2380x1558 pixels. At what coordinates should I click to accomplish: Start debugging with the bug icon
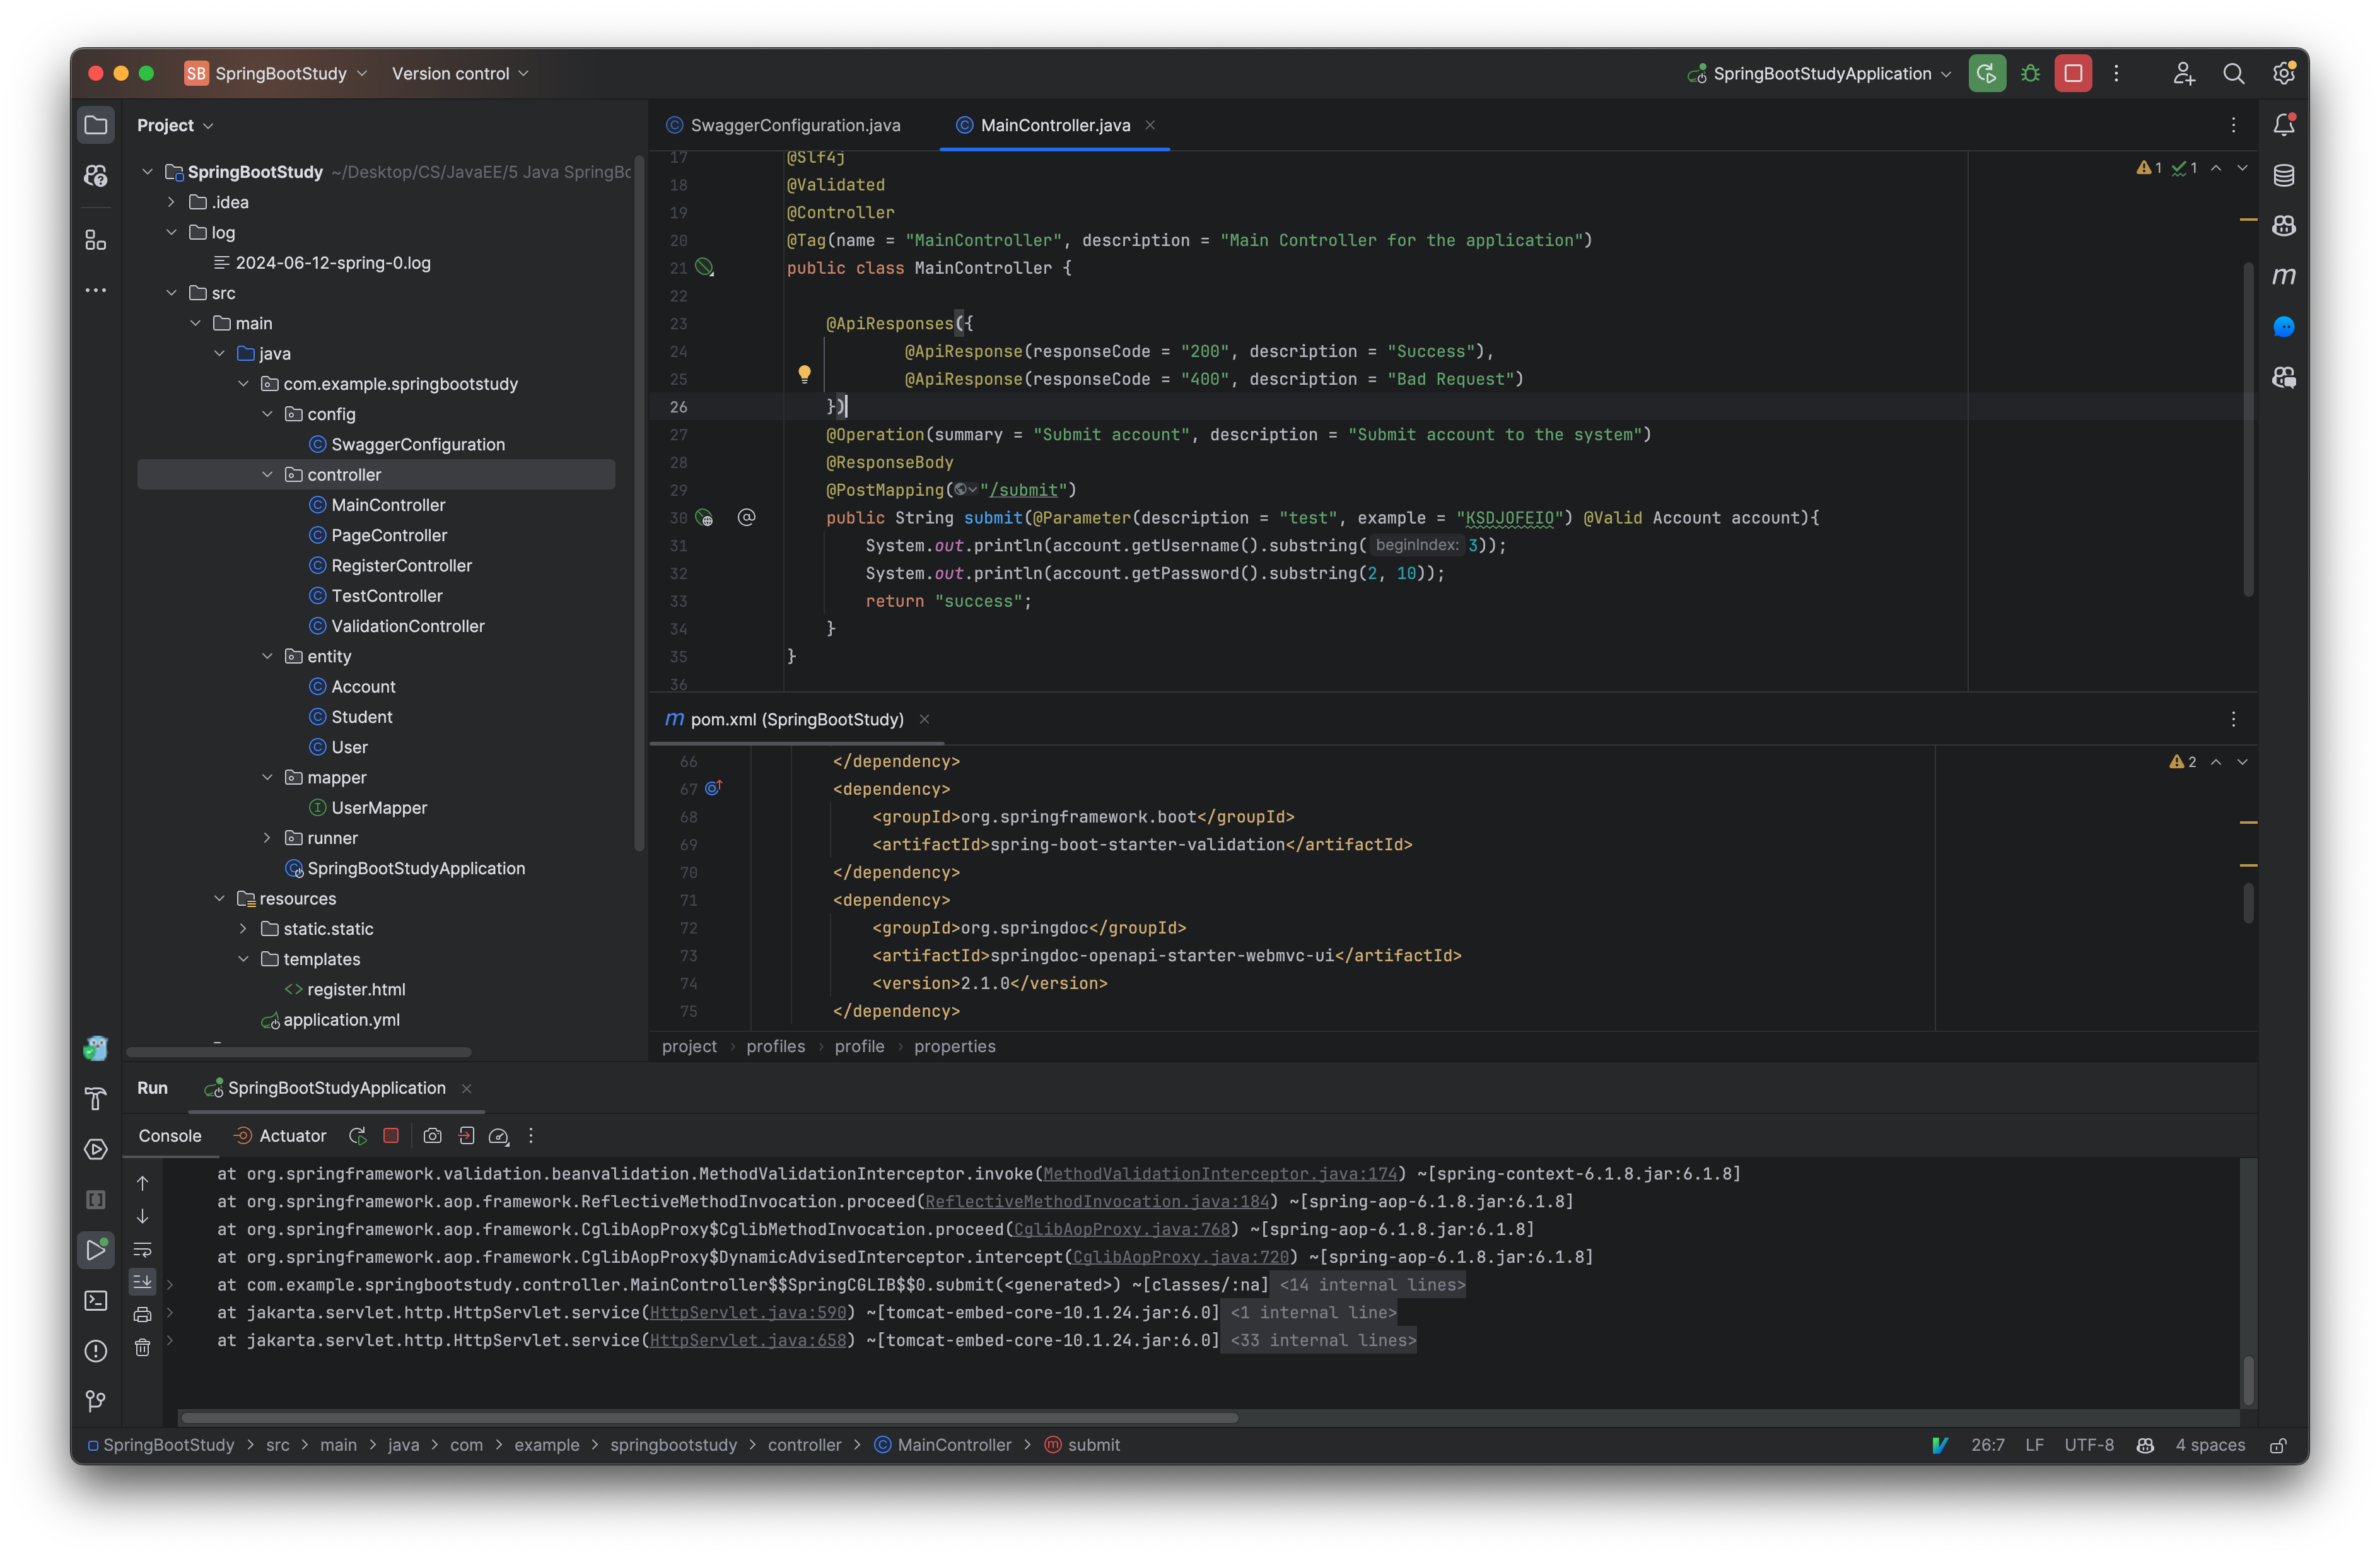2030,73
